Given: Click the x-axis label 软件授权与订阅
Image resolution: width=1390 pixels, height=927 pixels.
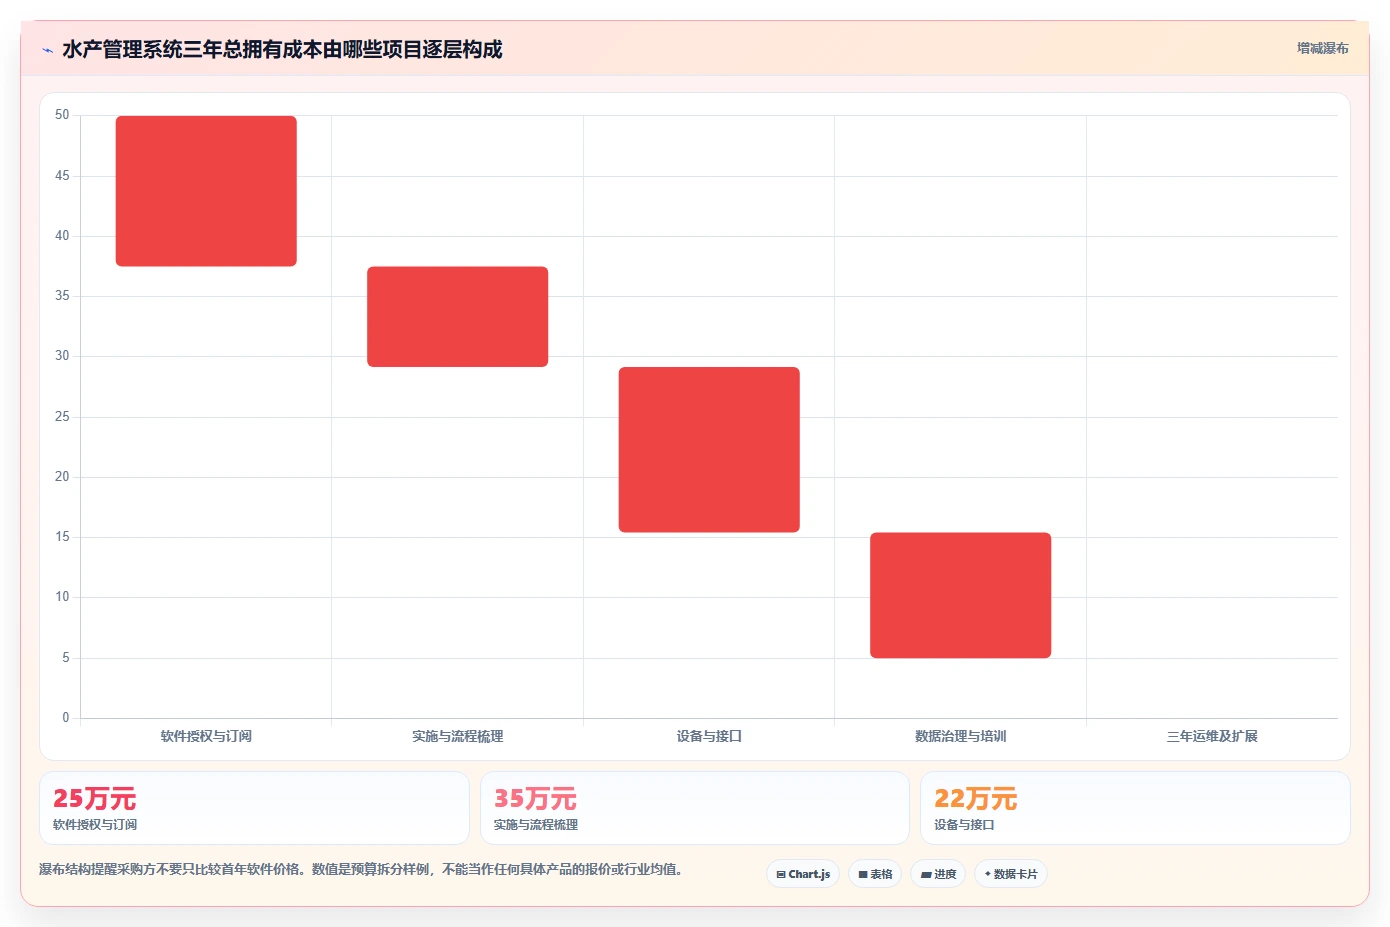Looking at the screenshot, I should pos(206,736).
